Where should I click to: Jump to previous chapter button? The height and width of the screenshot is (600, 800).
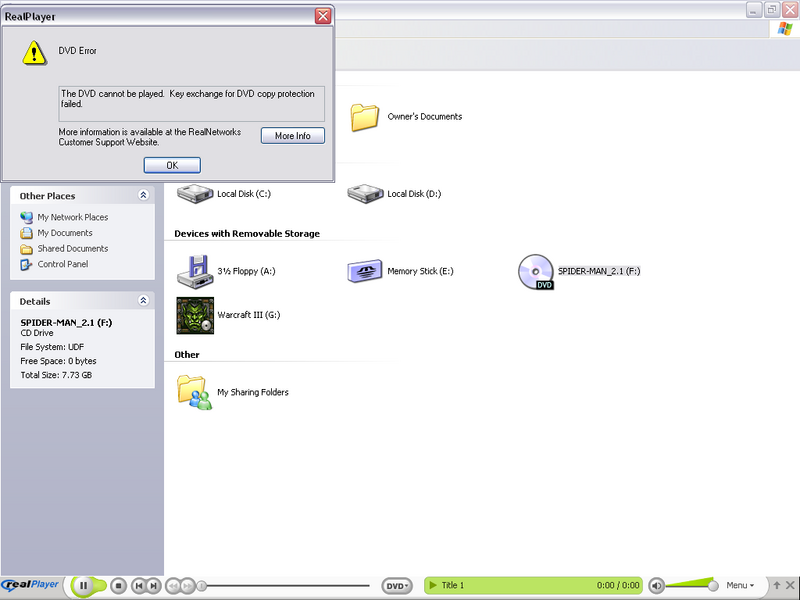[138, 586]
